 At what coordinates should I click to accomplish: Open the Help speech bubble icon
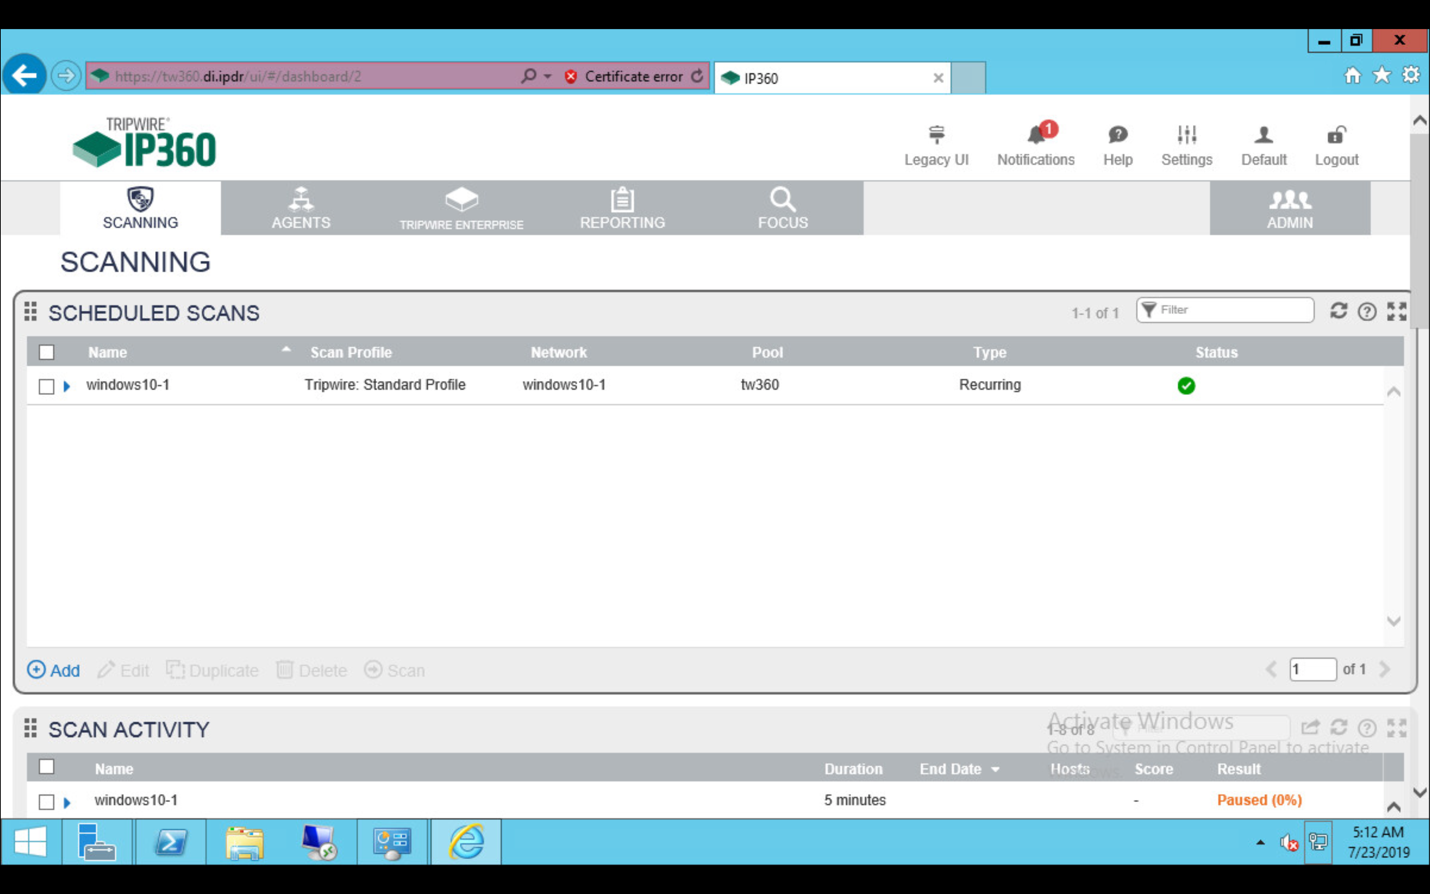point(1118,135)
